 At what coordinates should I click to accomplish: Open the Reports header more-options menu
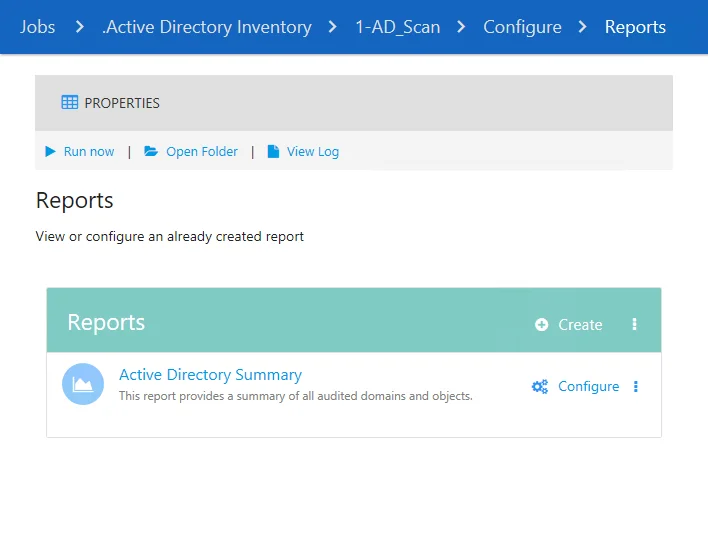point(634,324)
